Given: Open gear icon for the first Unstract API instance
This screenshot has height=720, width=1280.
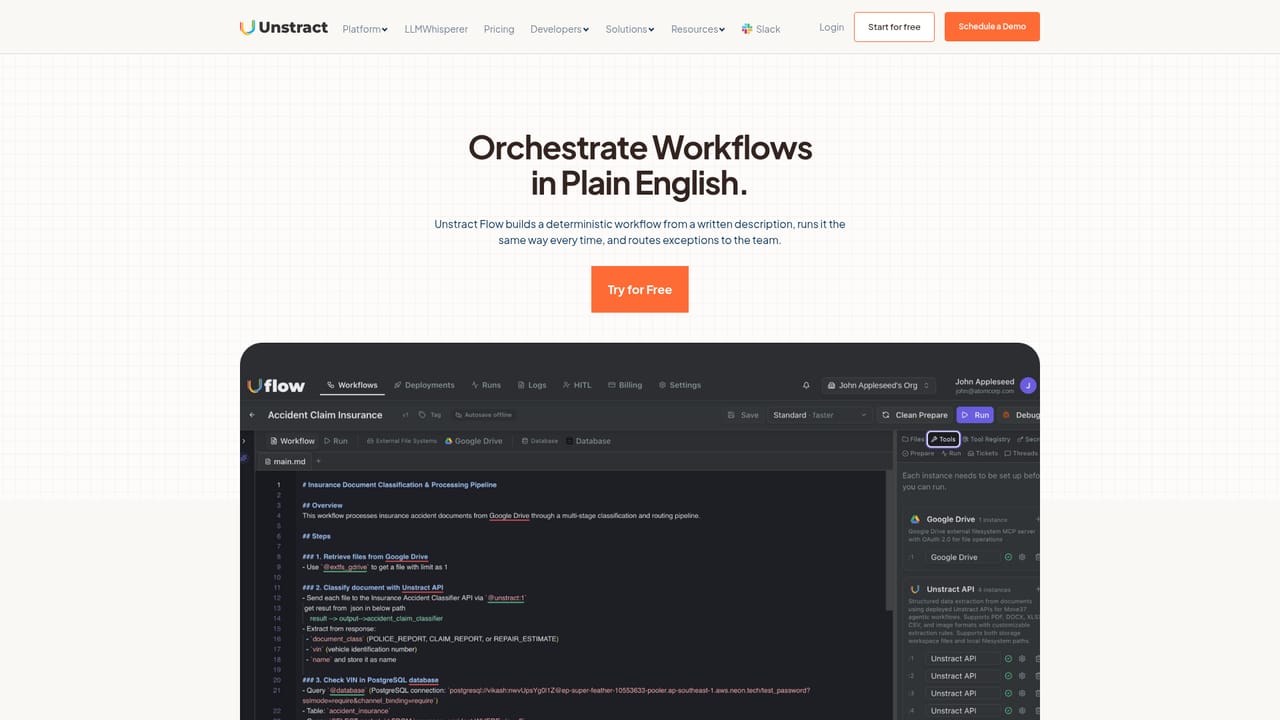Looking at the screenshot, I should click(1022, 658).
